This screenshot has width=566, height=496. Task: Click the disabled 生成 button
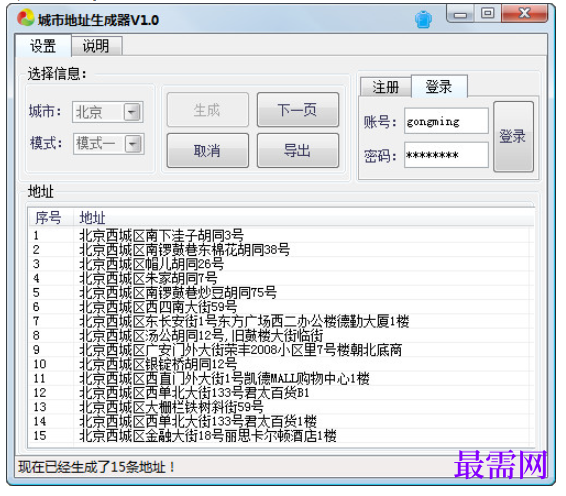(x=208, y=110)
